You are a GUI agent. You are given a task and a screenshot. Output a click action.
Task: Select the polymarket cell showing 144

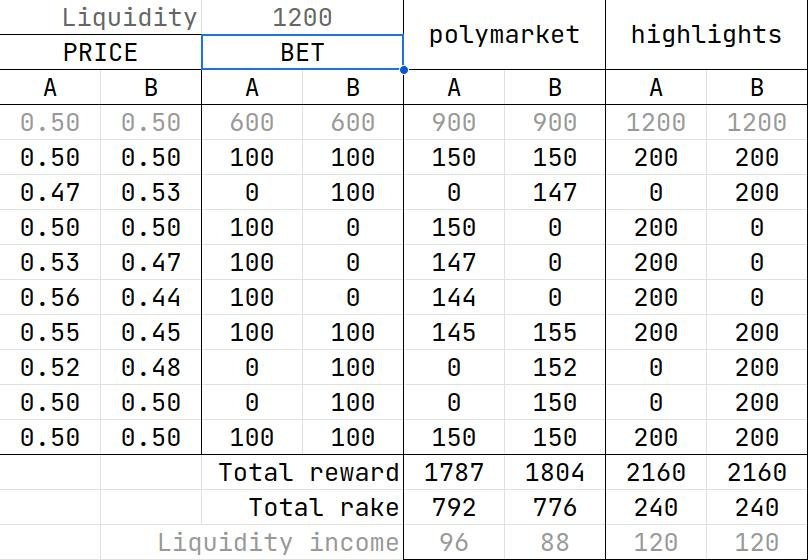point(453,297)
